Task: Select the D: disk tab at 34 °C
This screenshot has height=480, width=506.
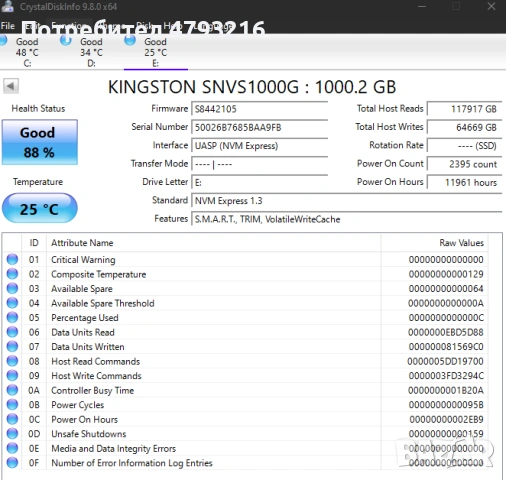Action: [x=91, y=52]
